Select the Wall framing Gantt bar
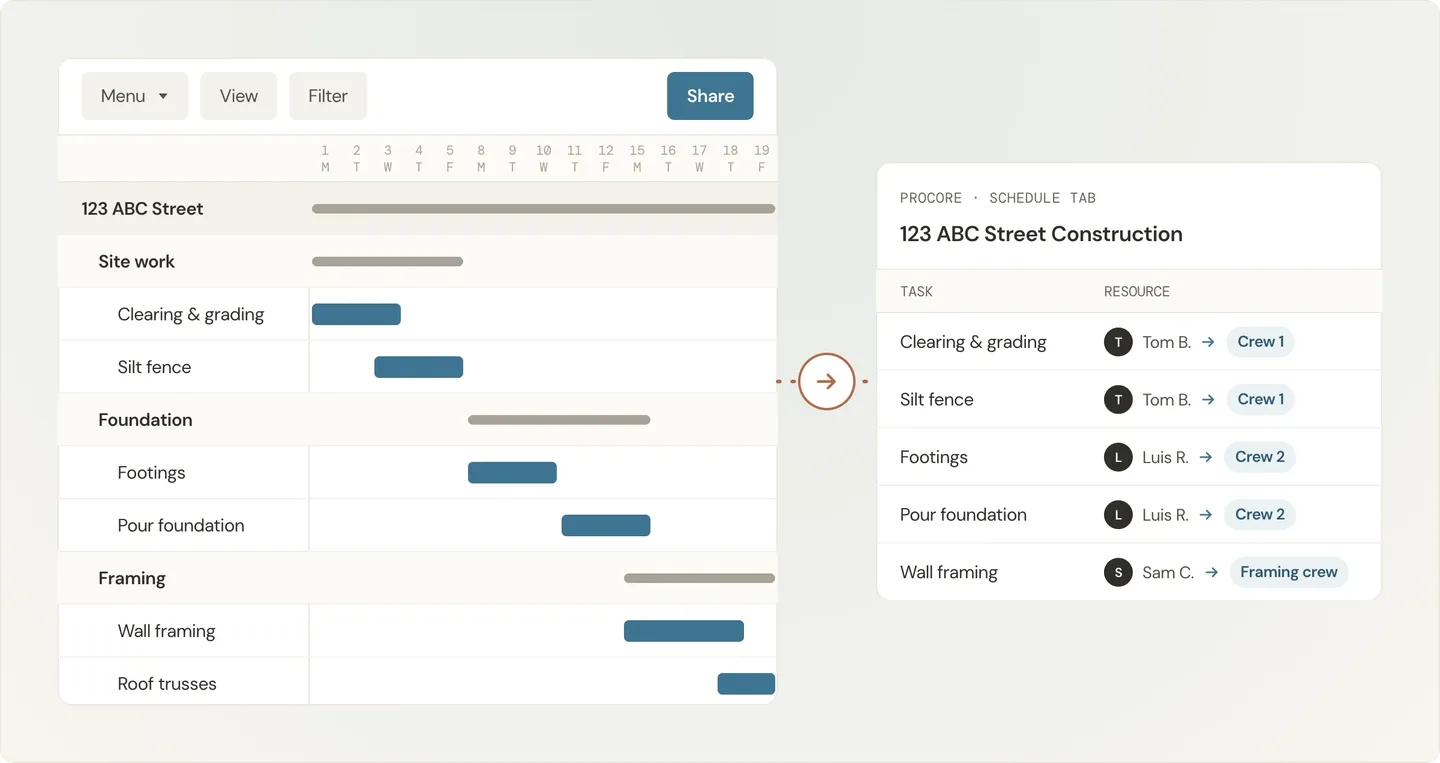 pos(684,631)
